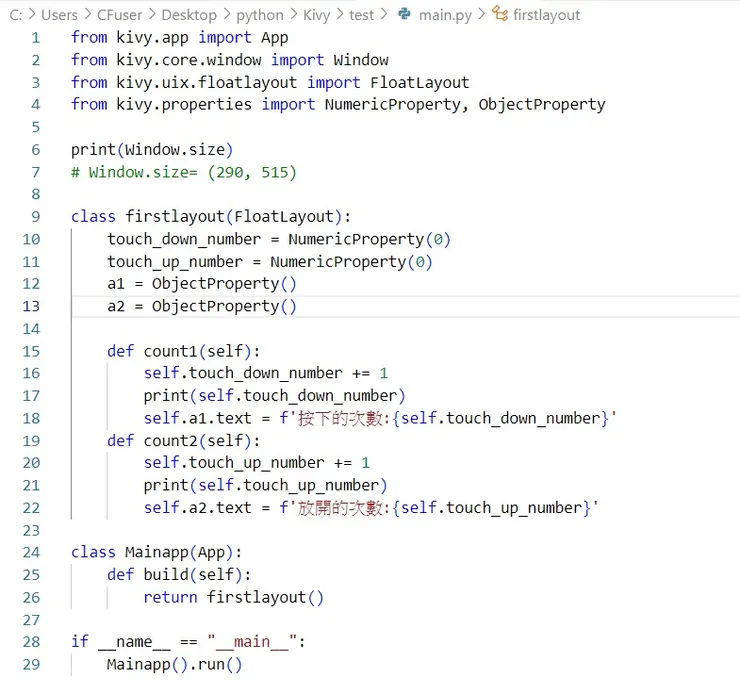Click 'print(Window.size)' statement
This screenshot has height=681, width=740.
pos(152,150)
